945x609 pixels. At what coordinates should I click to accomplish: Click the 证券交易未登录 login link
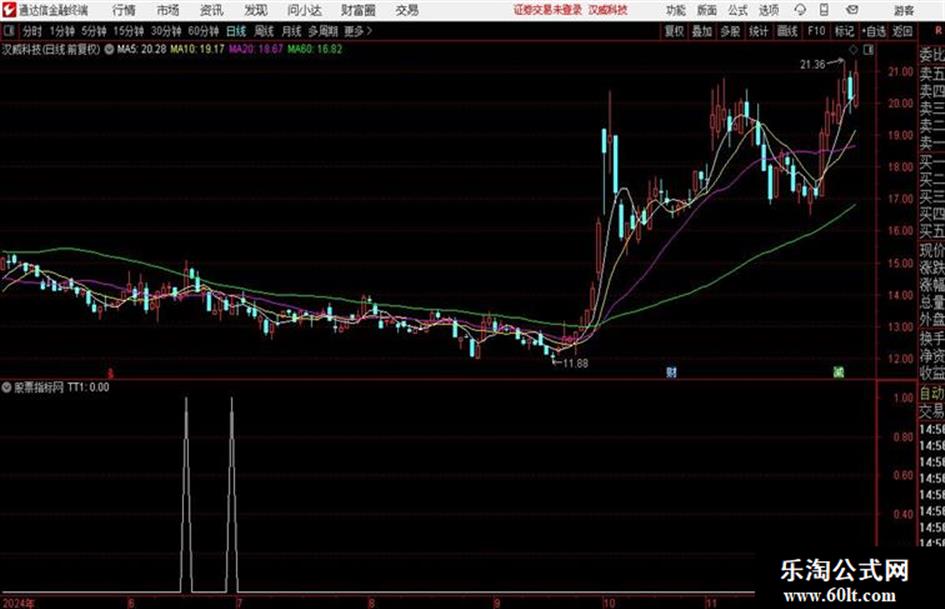click(547, 10)
